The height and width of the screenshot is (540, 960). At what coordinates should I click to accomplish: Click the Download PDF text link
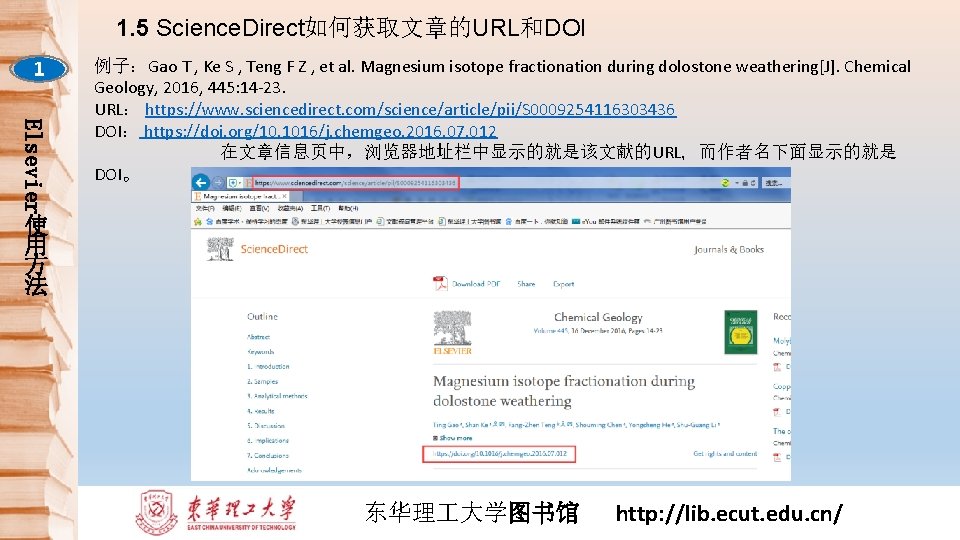point(476,284)
